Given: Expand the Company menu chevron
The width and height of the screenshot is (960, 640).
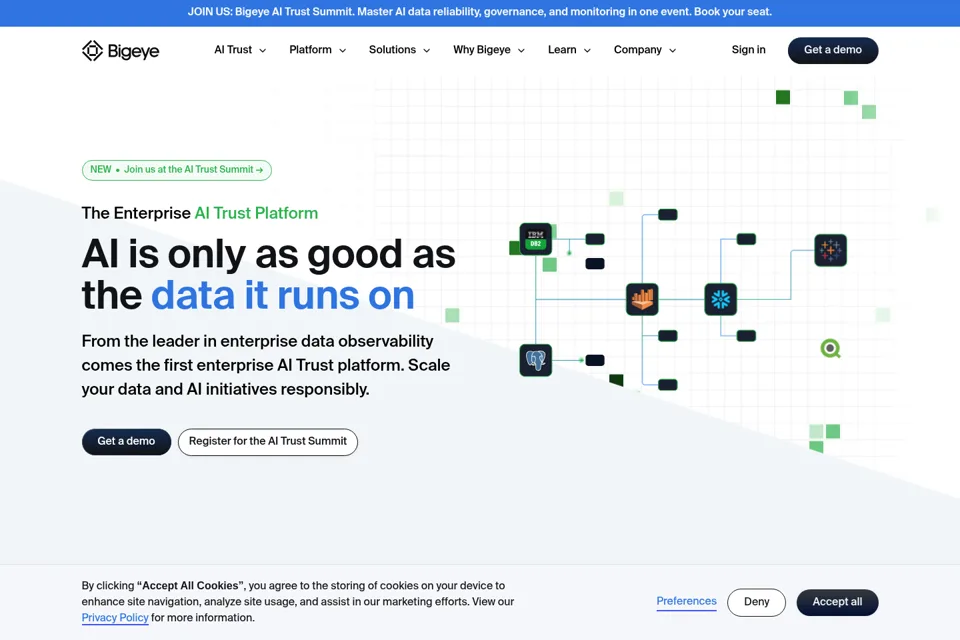Looking at the screenshot, I should (x=672, y=51).
